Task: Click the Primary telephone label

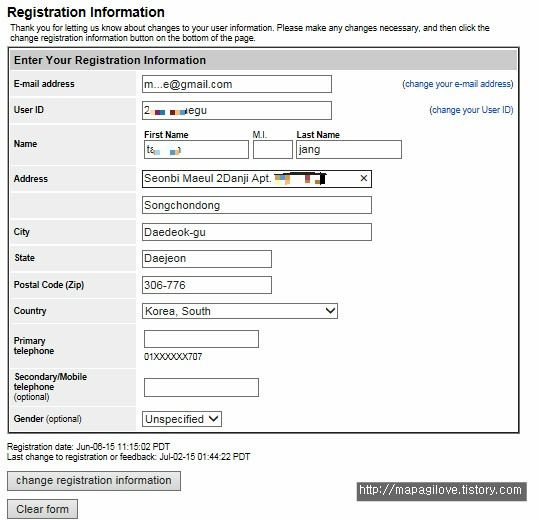Action: 34,346
